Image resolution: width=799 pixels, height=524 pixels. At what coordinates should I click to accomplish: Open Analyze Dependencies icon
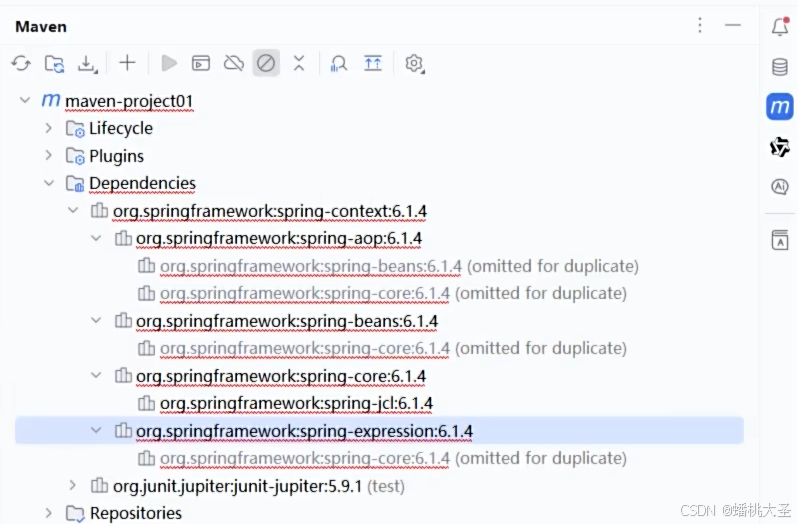(x=339, y=64)
